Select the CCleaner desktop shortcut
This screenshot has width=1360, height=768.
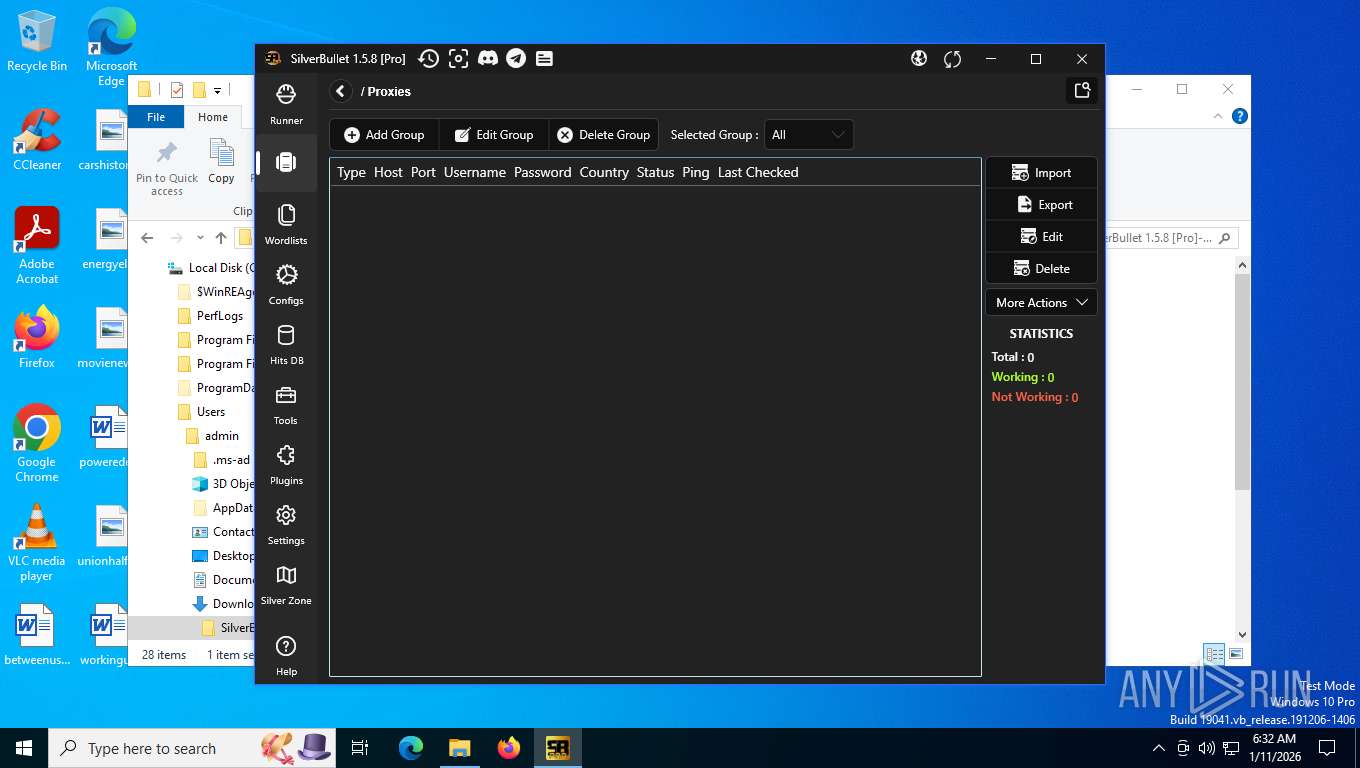37,139
